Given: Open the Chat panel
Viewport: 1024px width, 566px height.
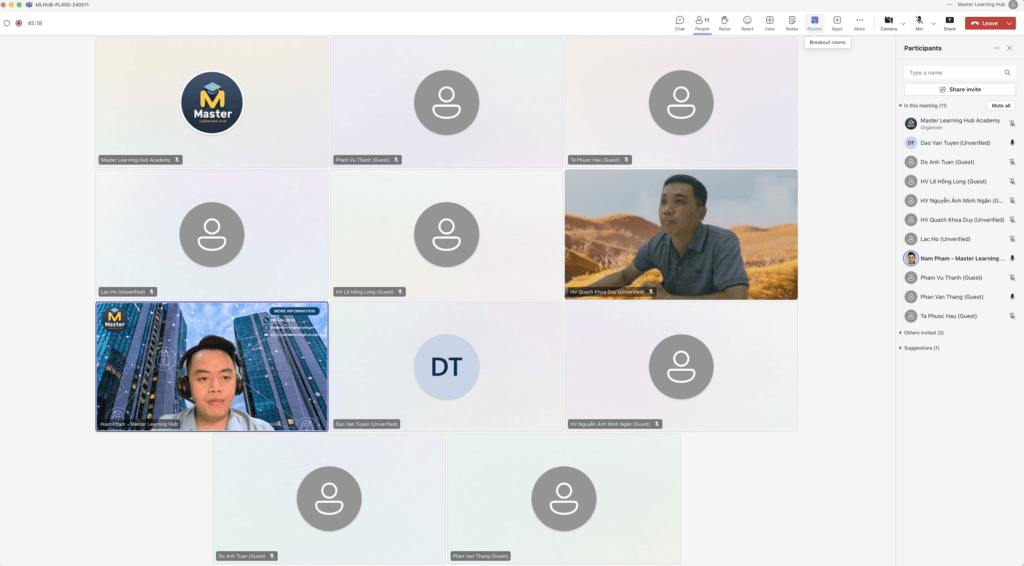Looking at the screenshot, I should pos(679,23).
